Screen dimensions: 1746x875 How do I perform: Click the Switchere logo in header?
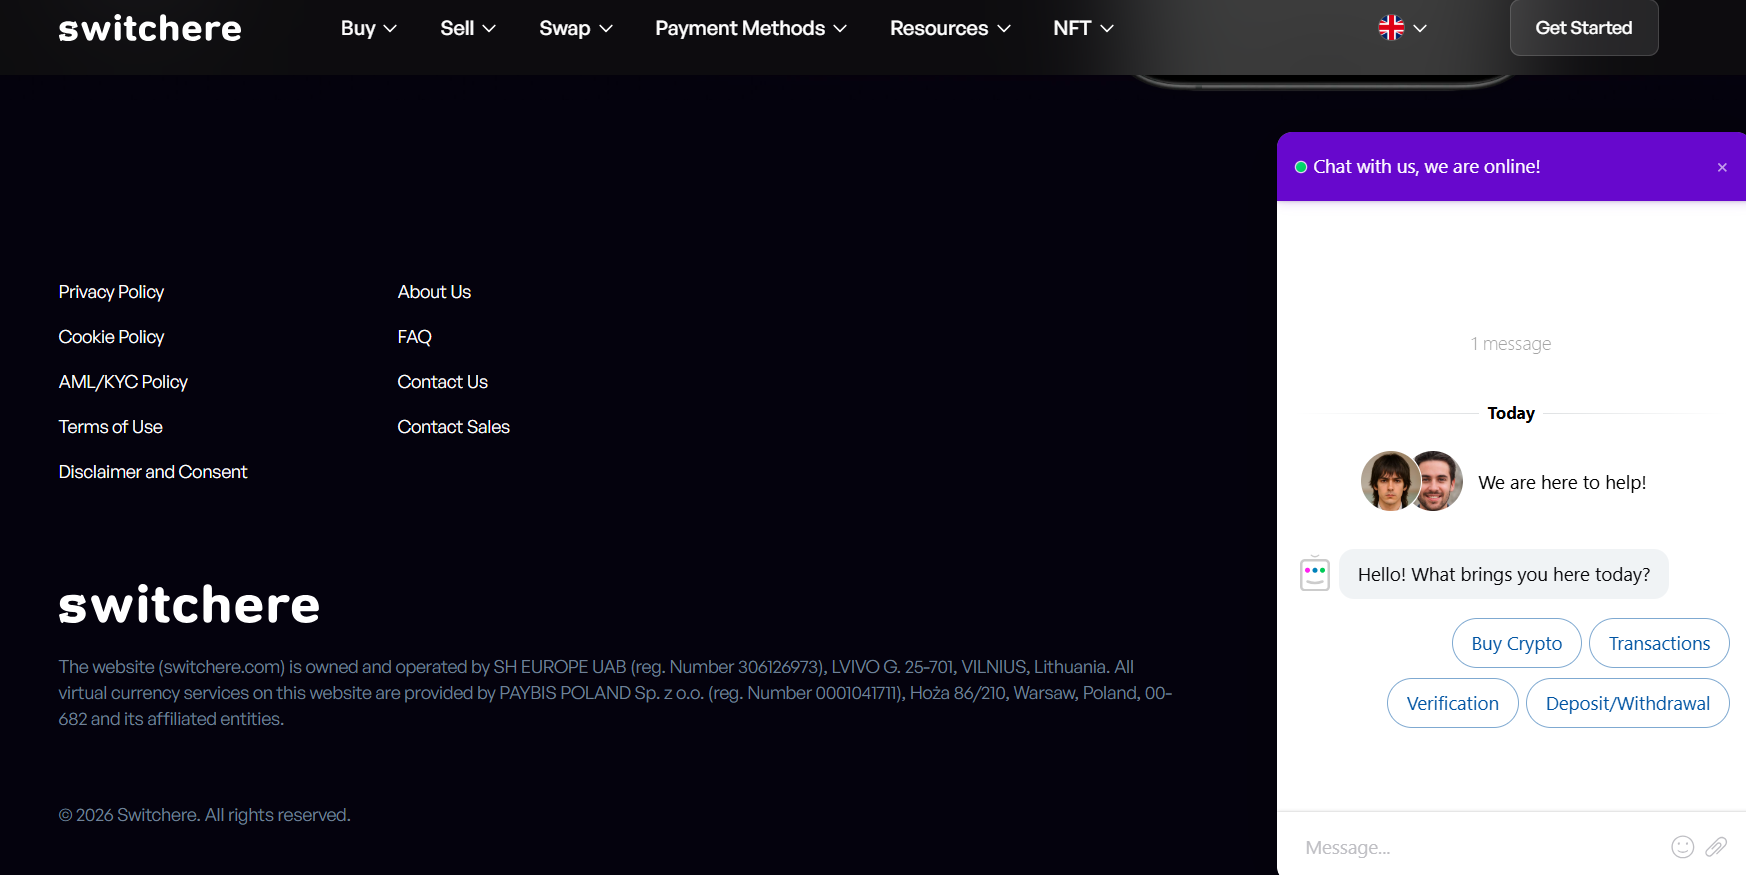click(150, 28)
